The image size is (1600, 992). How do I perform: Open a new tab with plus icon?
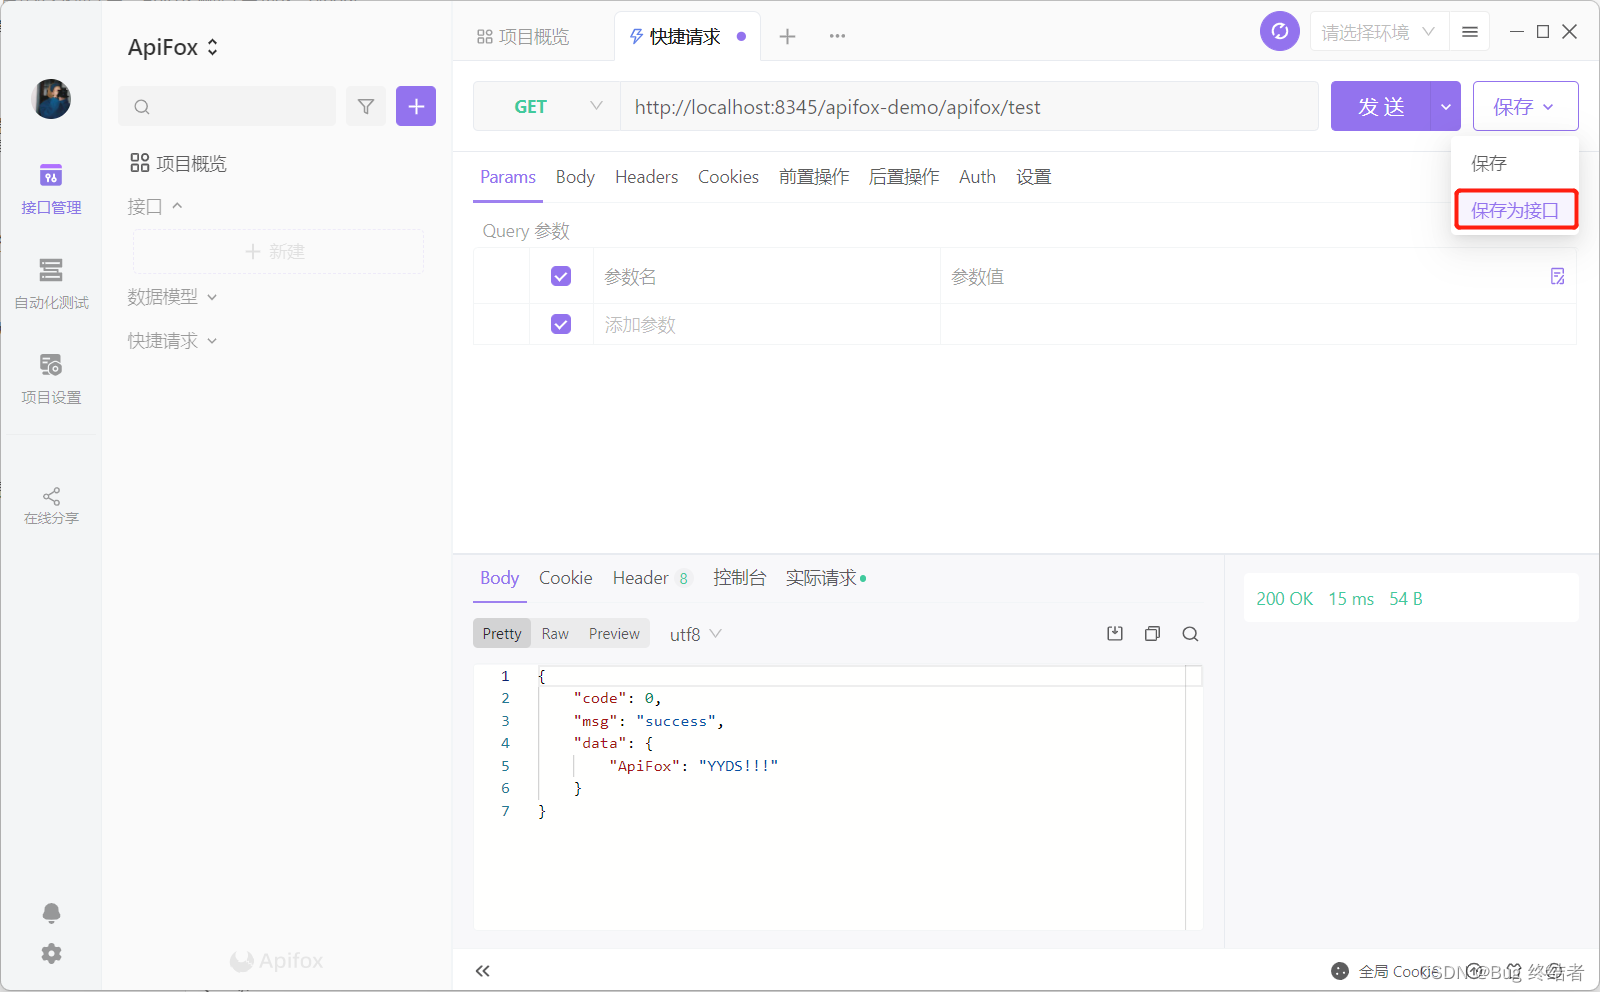pos(788,36)
